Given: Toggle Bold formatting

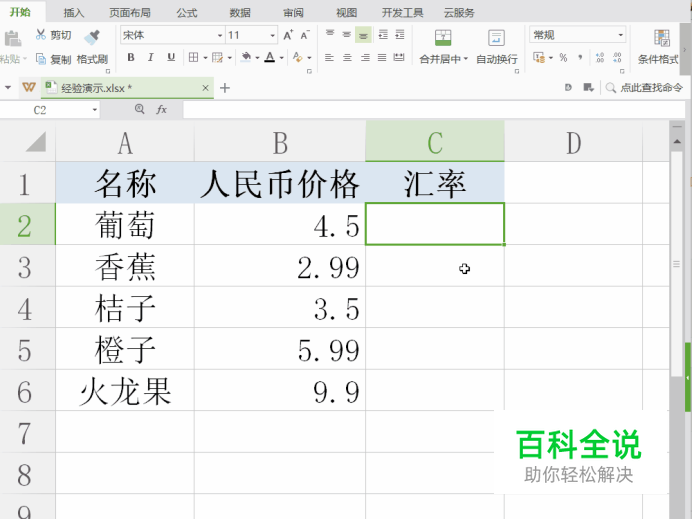Looking at the screenshot, I should click(x=131, y=57).
